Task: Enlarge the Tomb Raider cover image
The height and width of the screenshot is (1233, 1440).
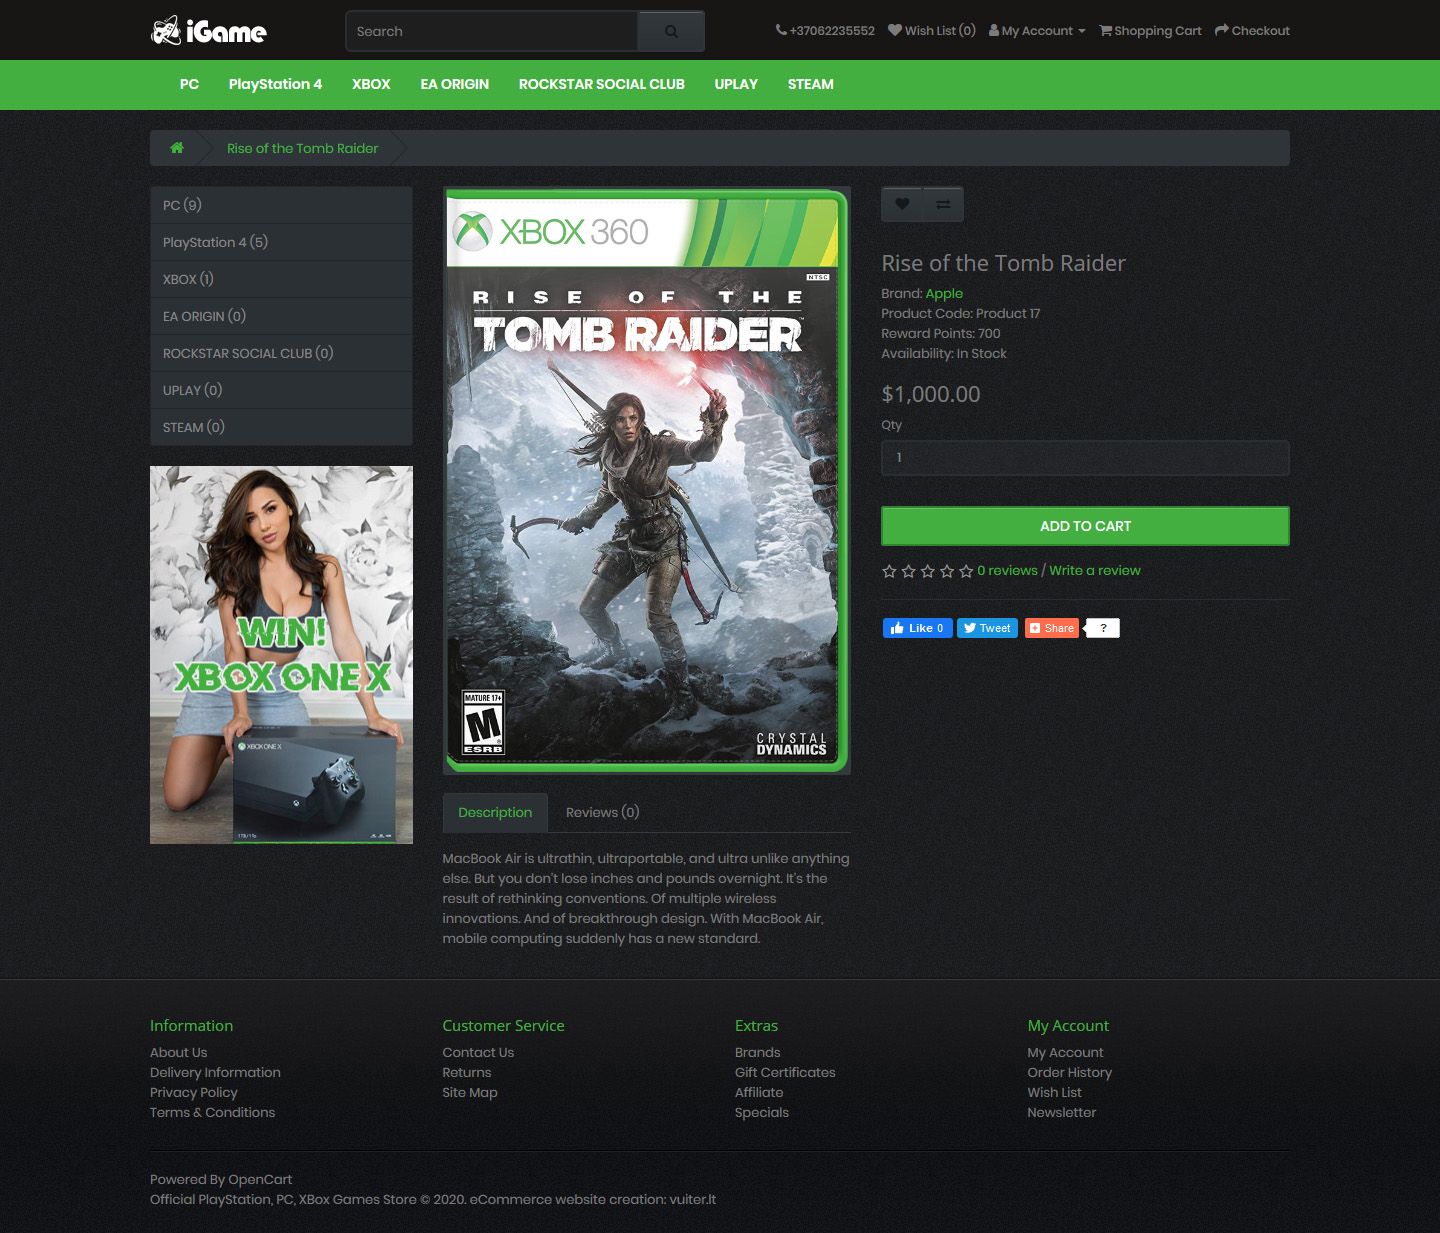Action: pyautogui.click(x=647, y=480)
